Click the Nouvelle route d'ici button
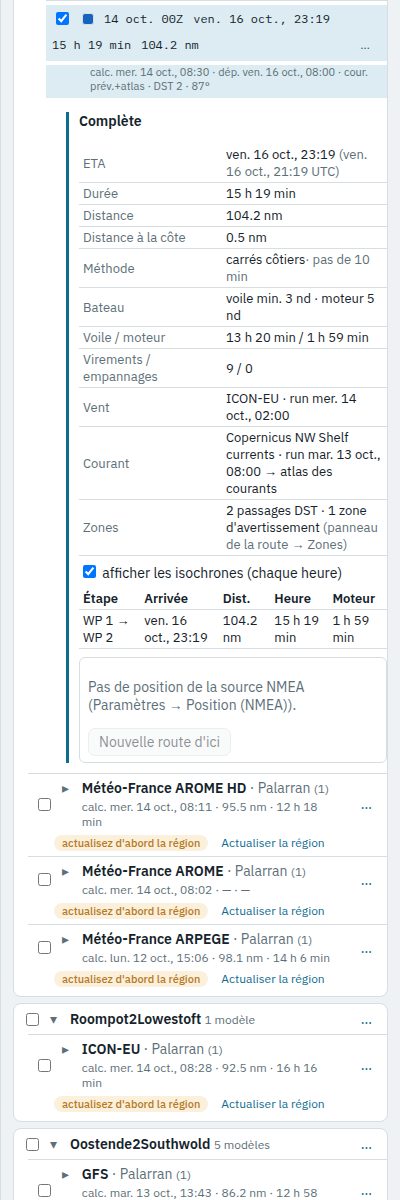The height and width of the screenshot is (1200, 400). pyautogui.click(x=159, y=742)
